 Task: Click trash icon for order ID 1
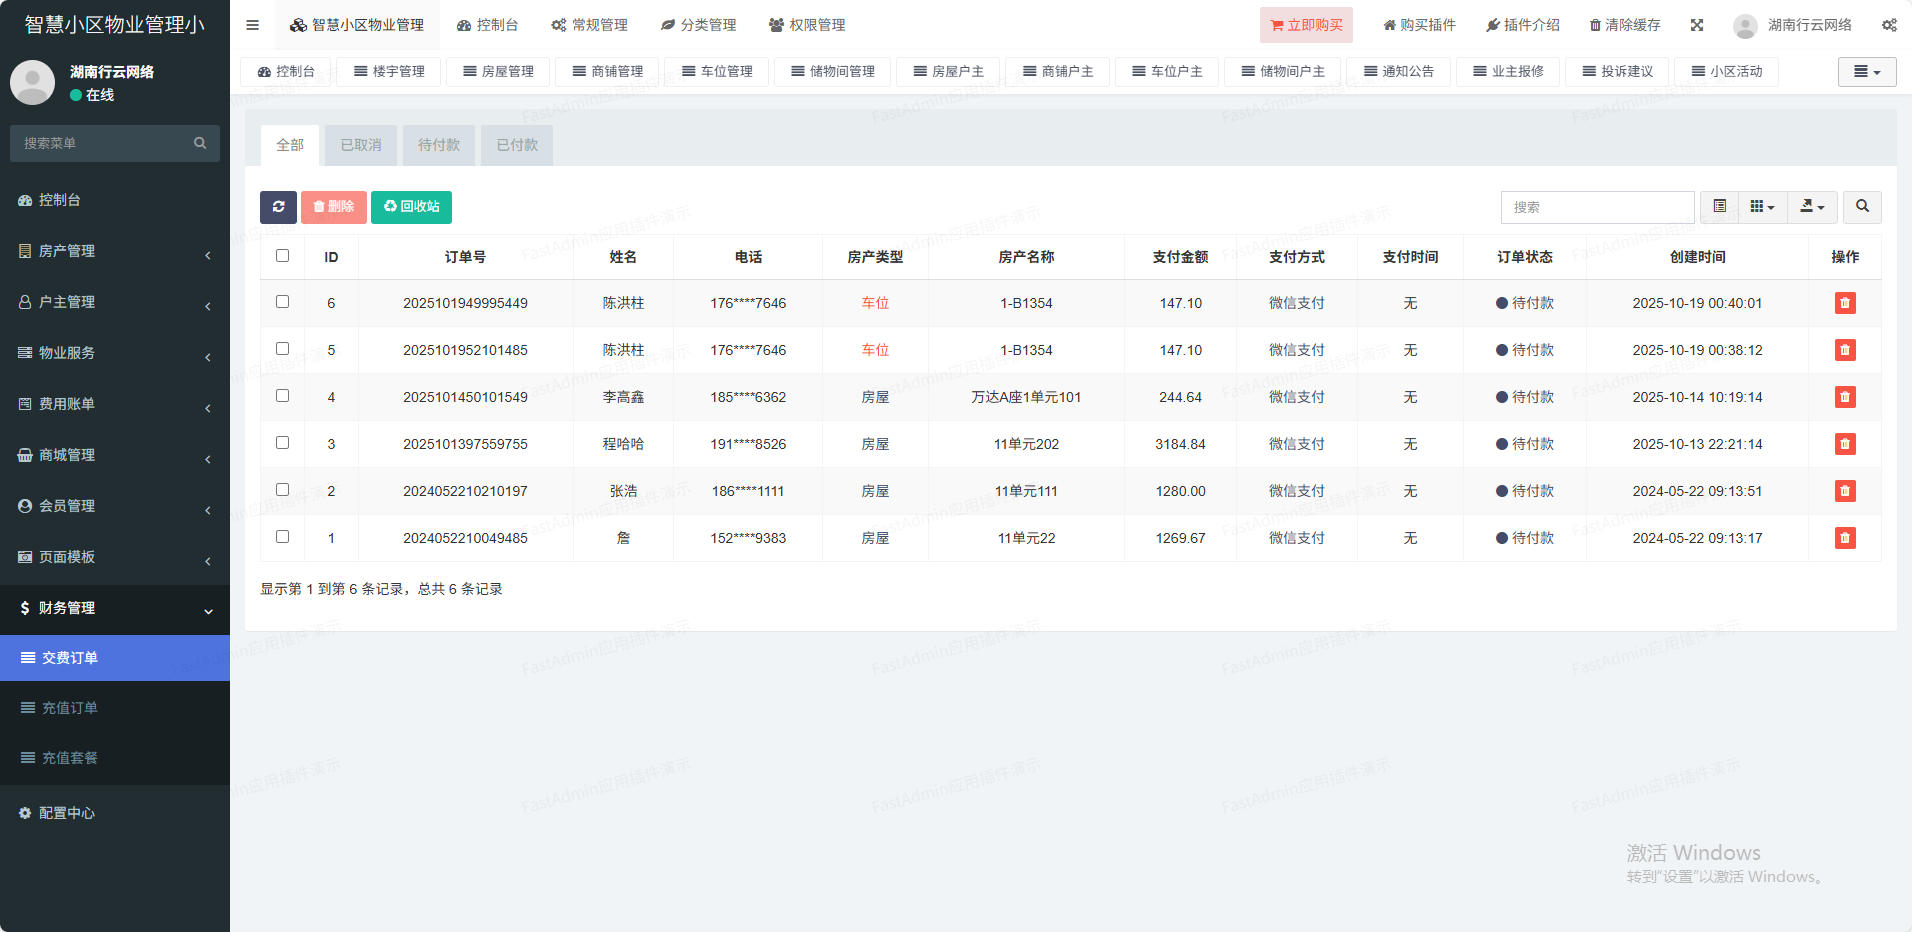click(1845, 538)
